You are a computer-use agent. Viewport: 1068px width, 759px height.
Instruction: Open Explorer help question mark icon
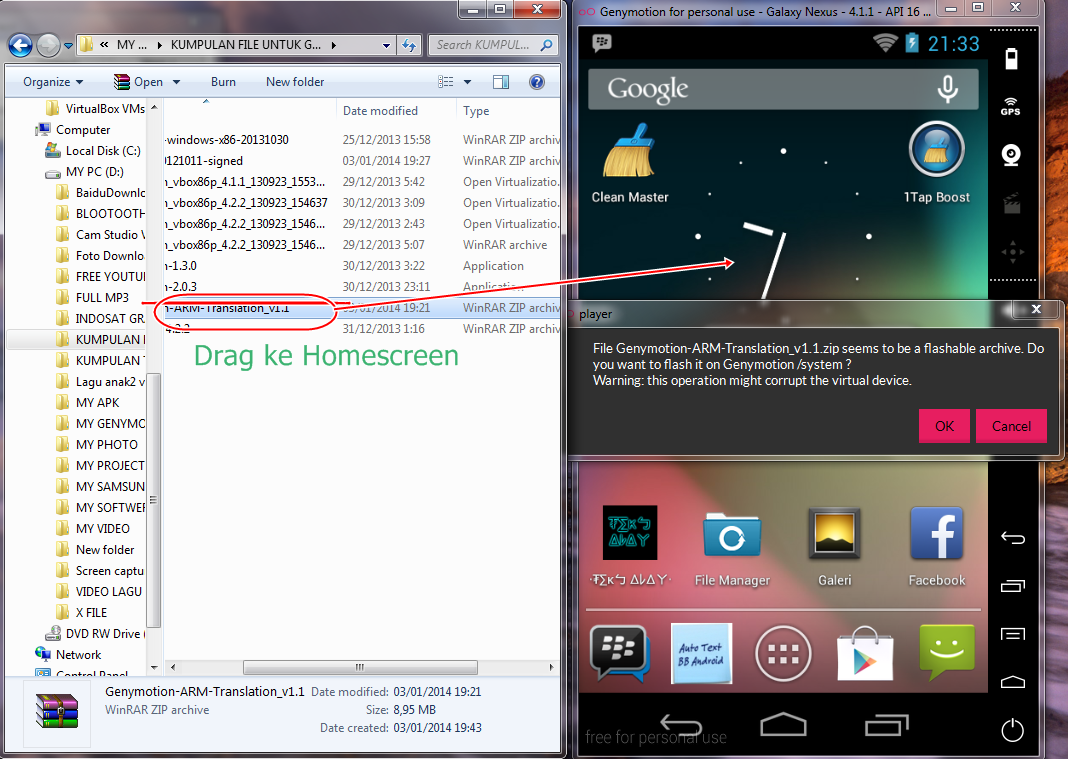click(537, 82)
